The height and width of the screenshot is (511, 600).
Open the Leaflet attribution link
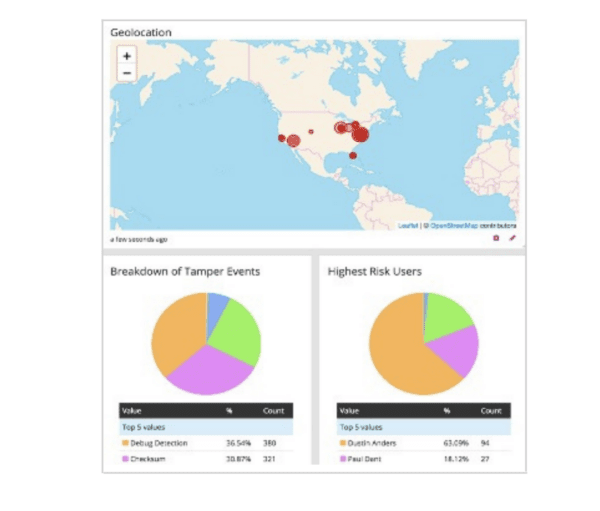(x=408, y=226)
